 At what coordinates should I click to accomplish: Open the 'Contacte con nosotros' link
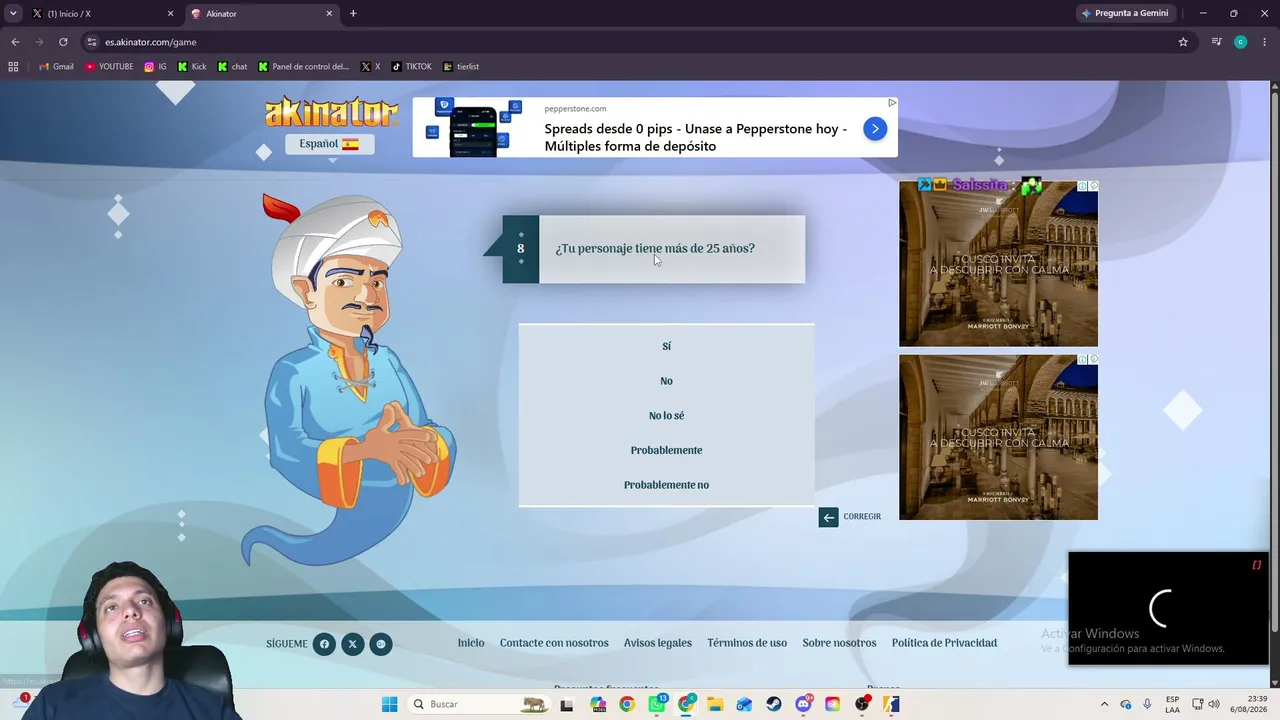554,643
